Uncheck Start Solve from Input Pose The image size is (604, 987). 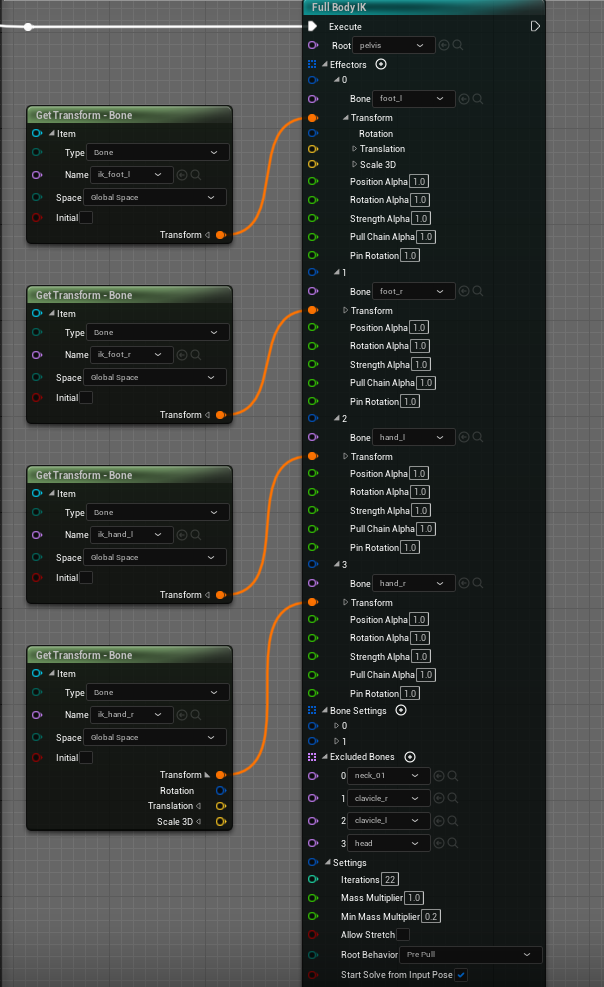pyautogui.click(x=462, y=974)
